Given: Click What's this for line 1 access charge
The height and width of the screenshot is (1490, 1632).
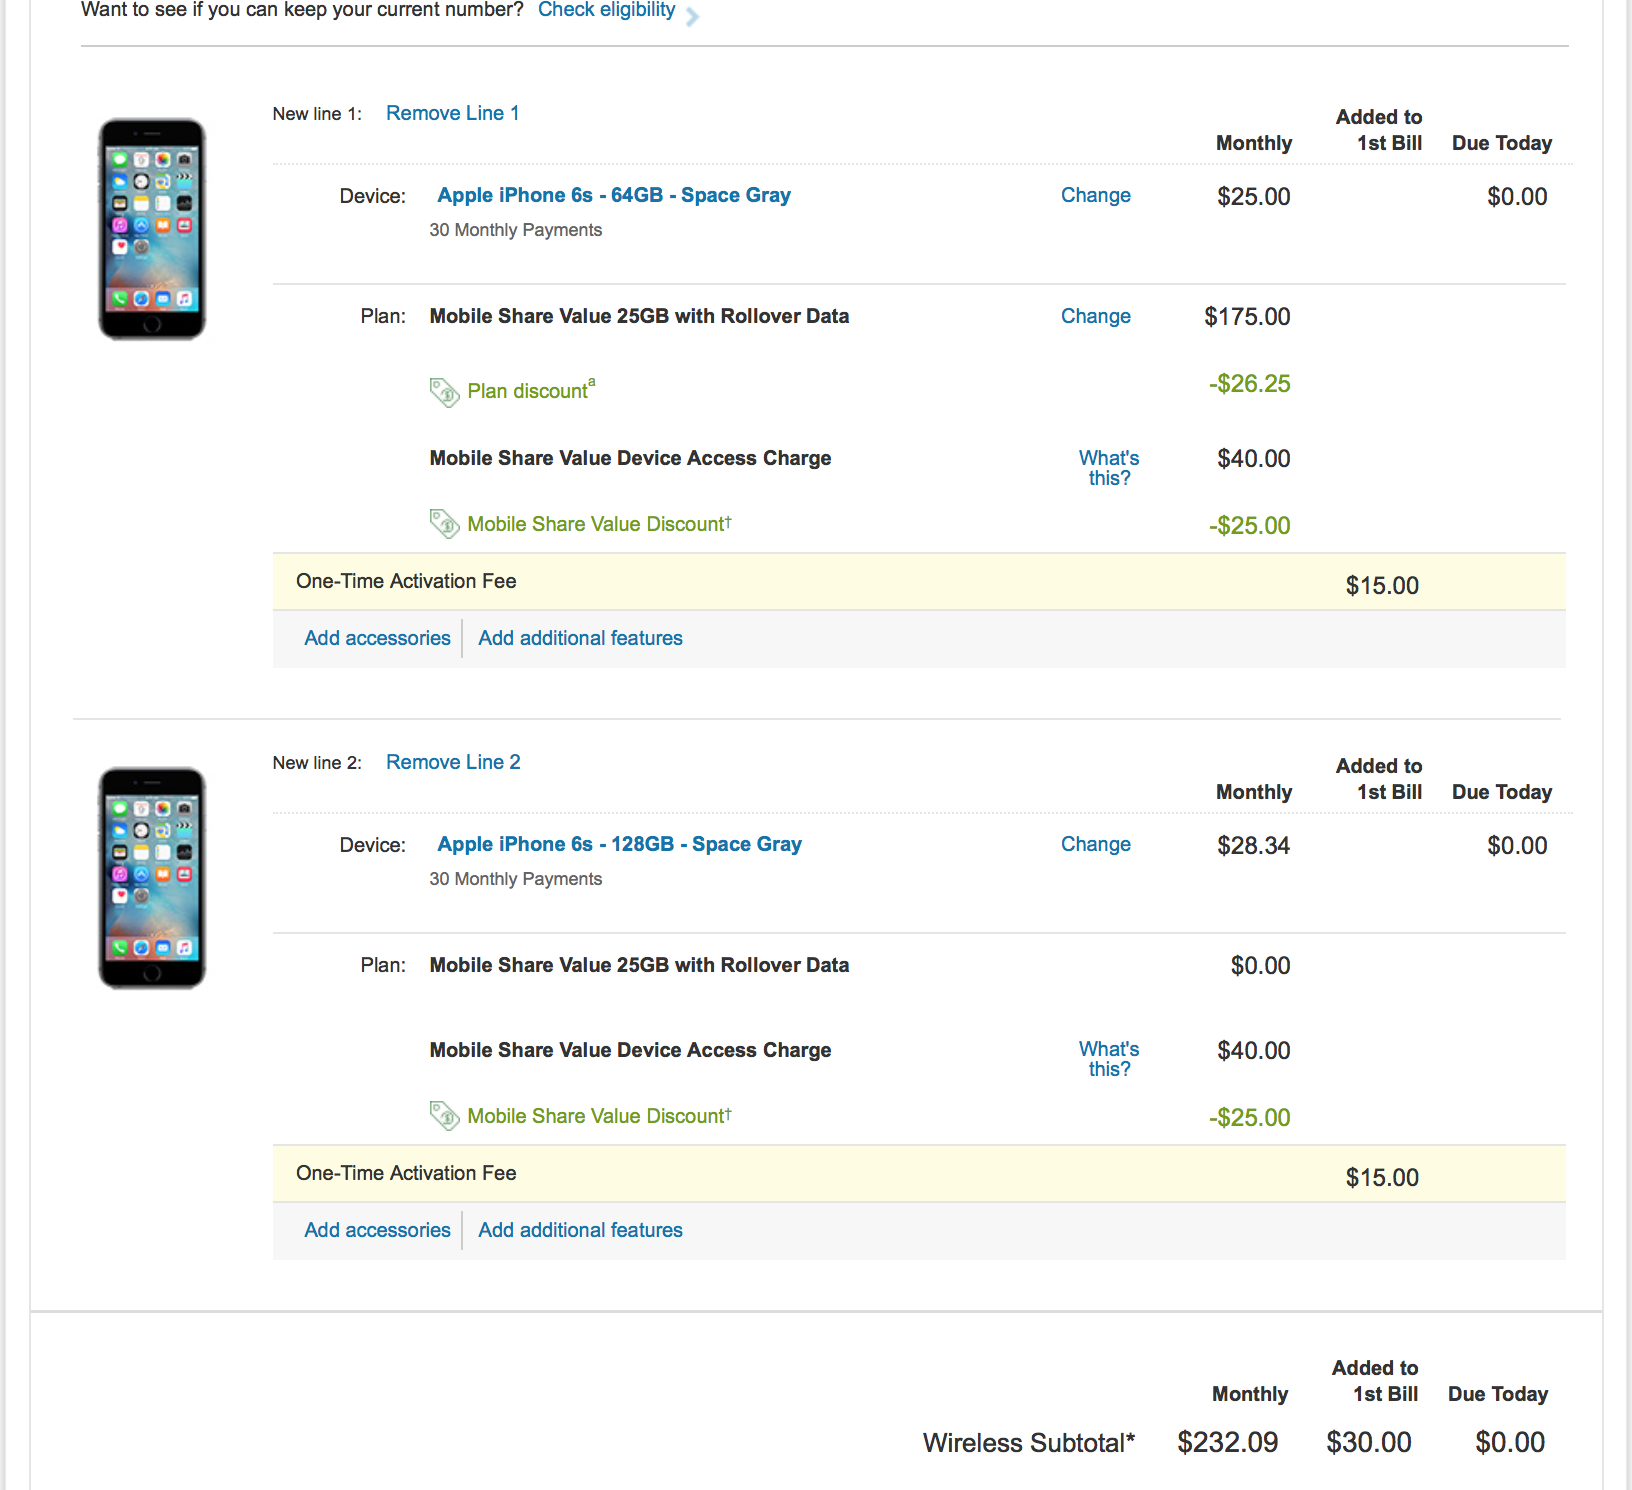Looking at the screenshot, I should pos(1109,468).
